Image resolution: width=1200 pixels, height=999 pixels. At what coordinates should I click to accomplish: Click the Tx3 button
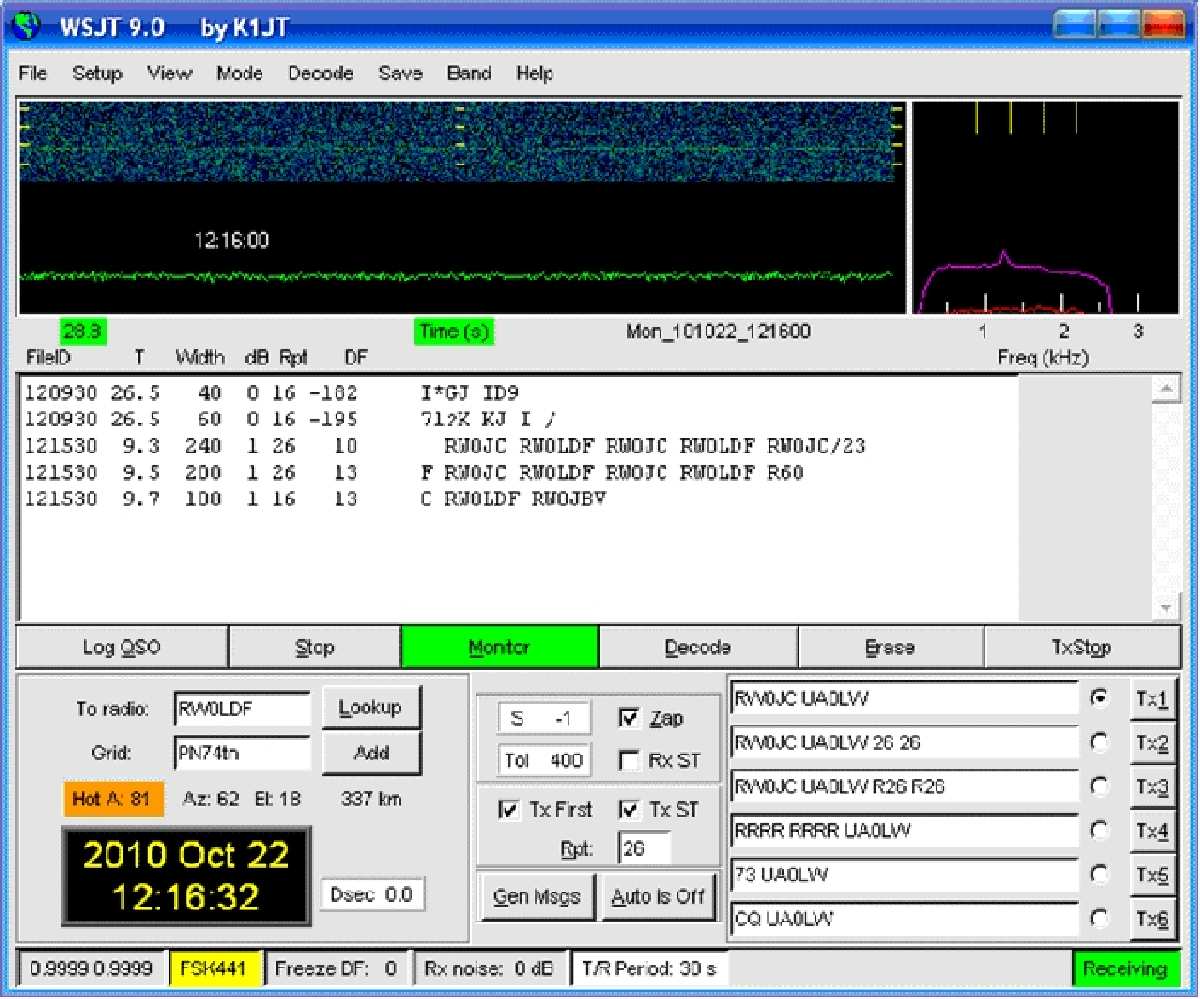[x=1151, y=788]
